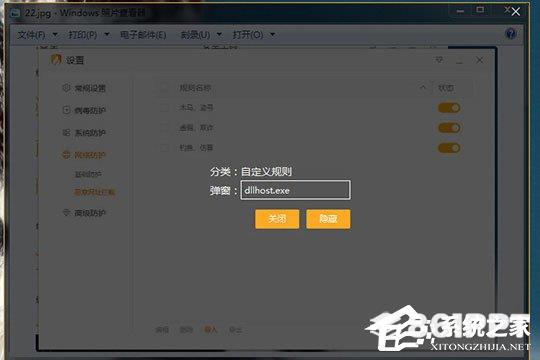This screenshot has height=360, width=540.
Task: Open the settings window's title bar menu icon
Action: coord(439,60)
